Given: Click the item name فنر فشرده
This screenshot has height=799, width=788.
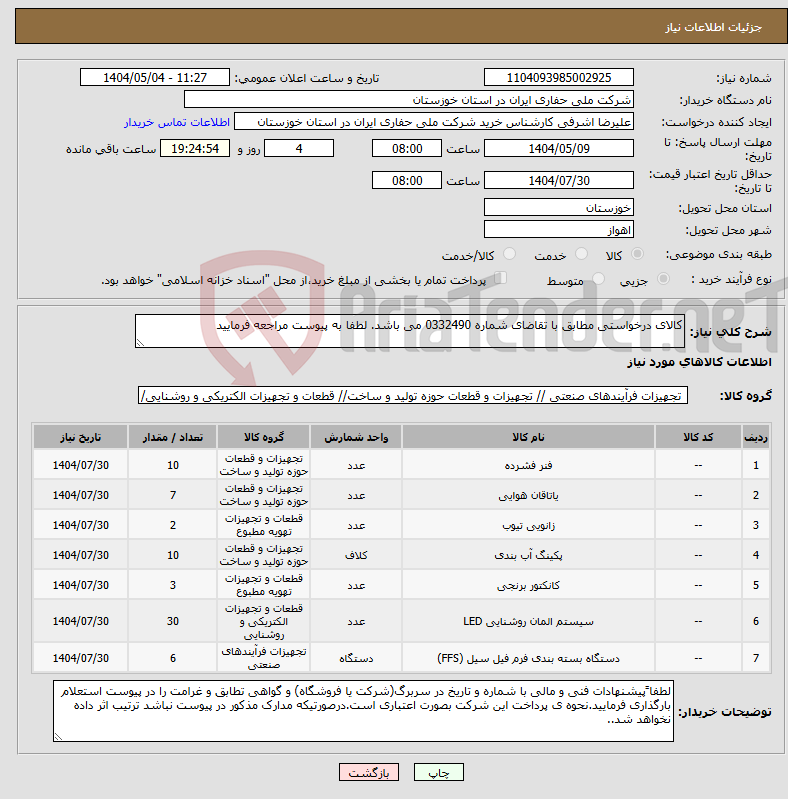Looking at the screenshot, I should pyautogui.click(x=528, y=465).
